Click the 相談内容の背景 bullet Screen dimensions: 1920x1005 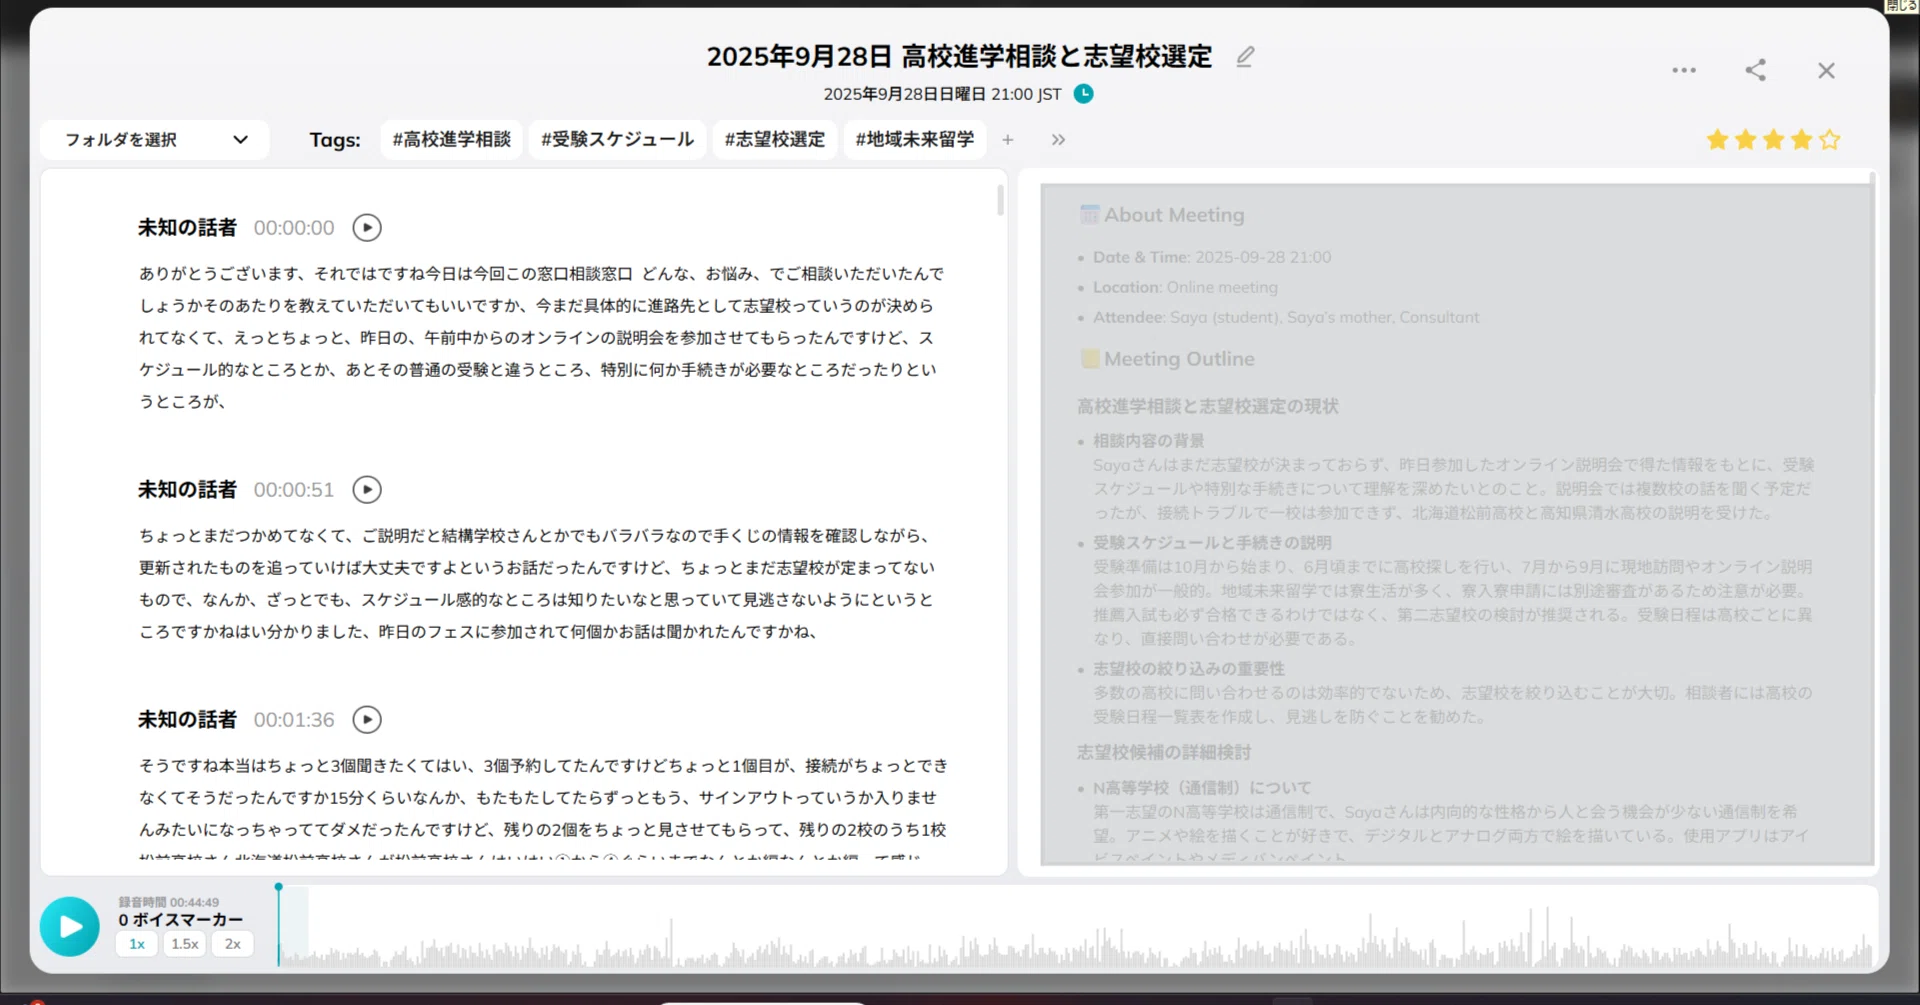[1148, 441]
